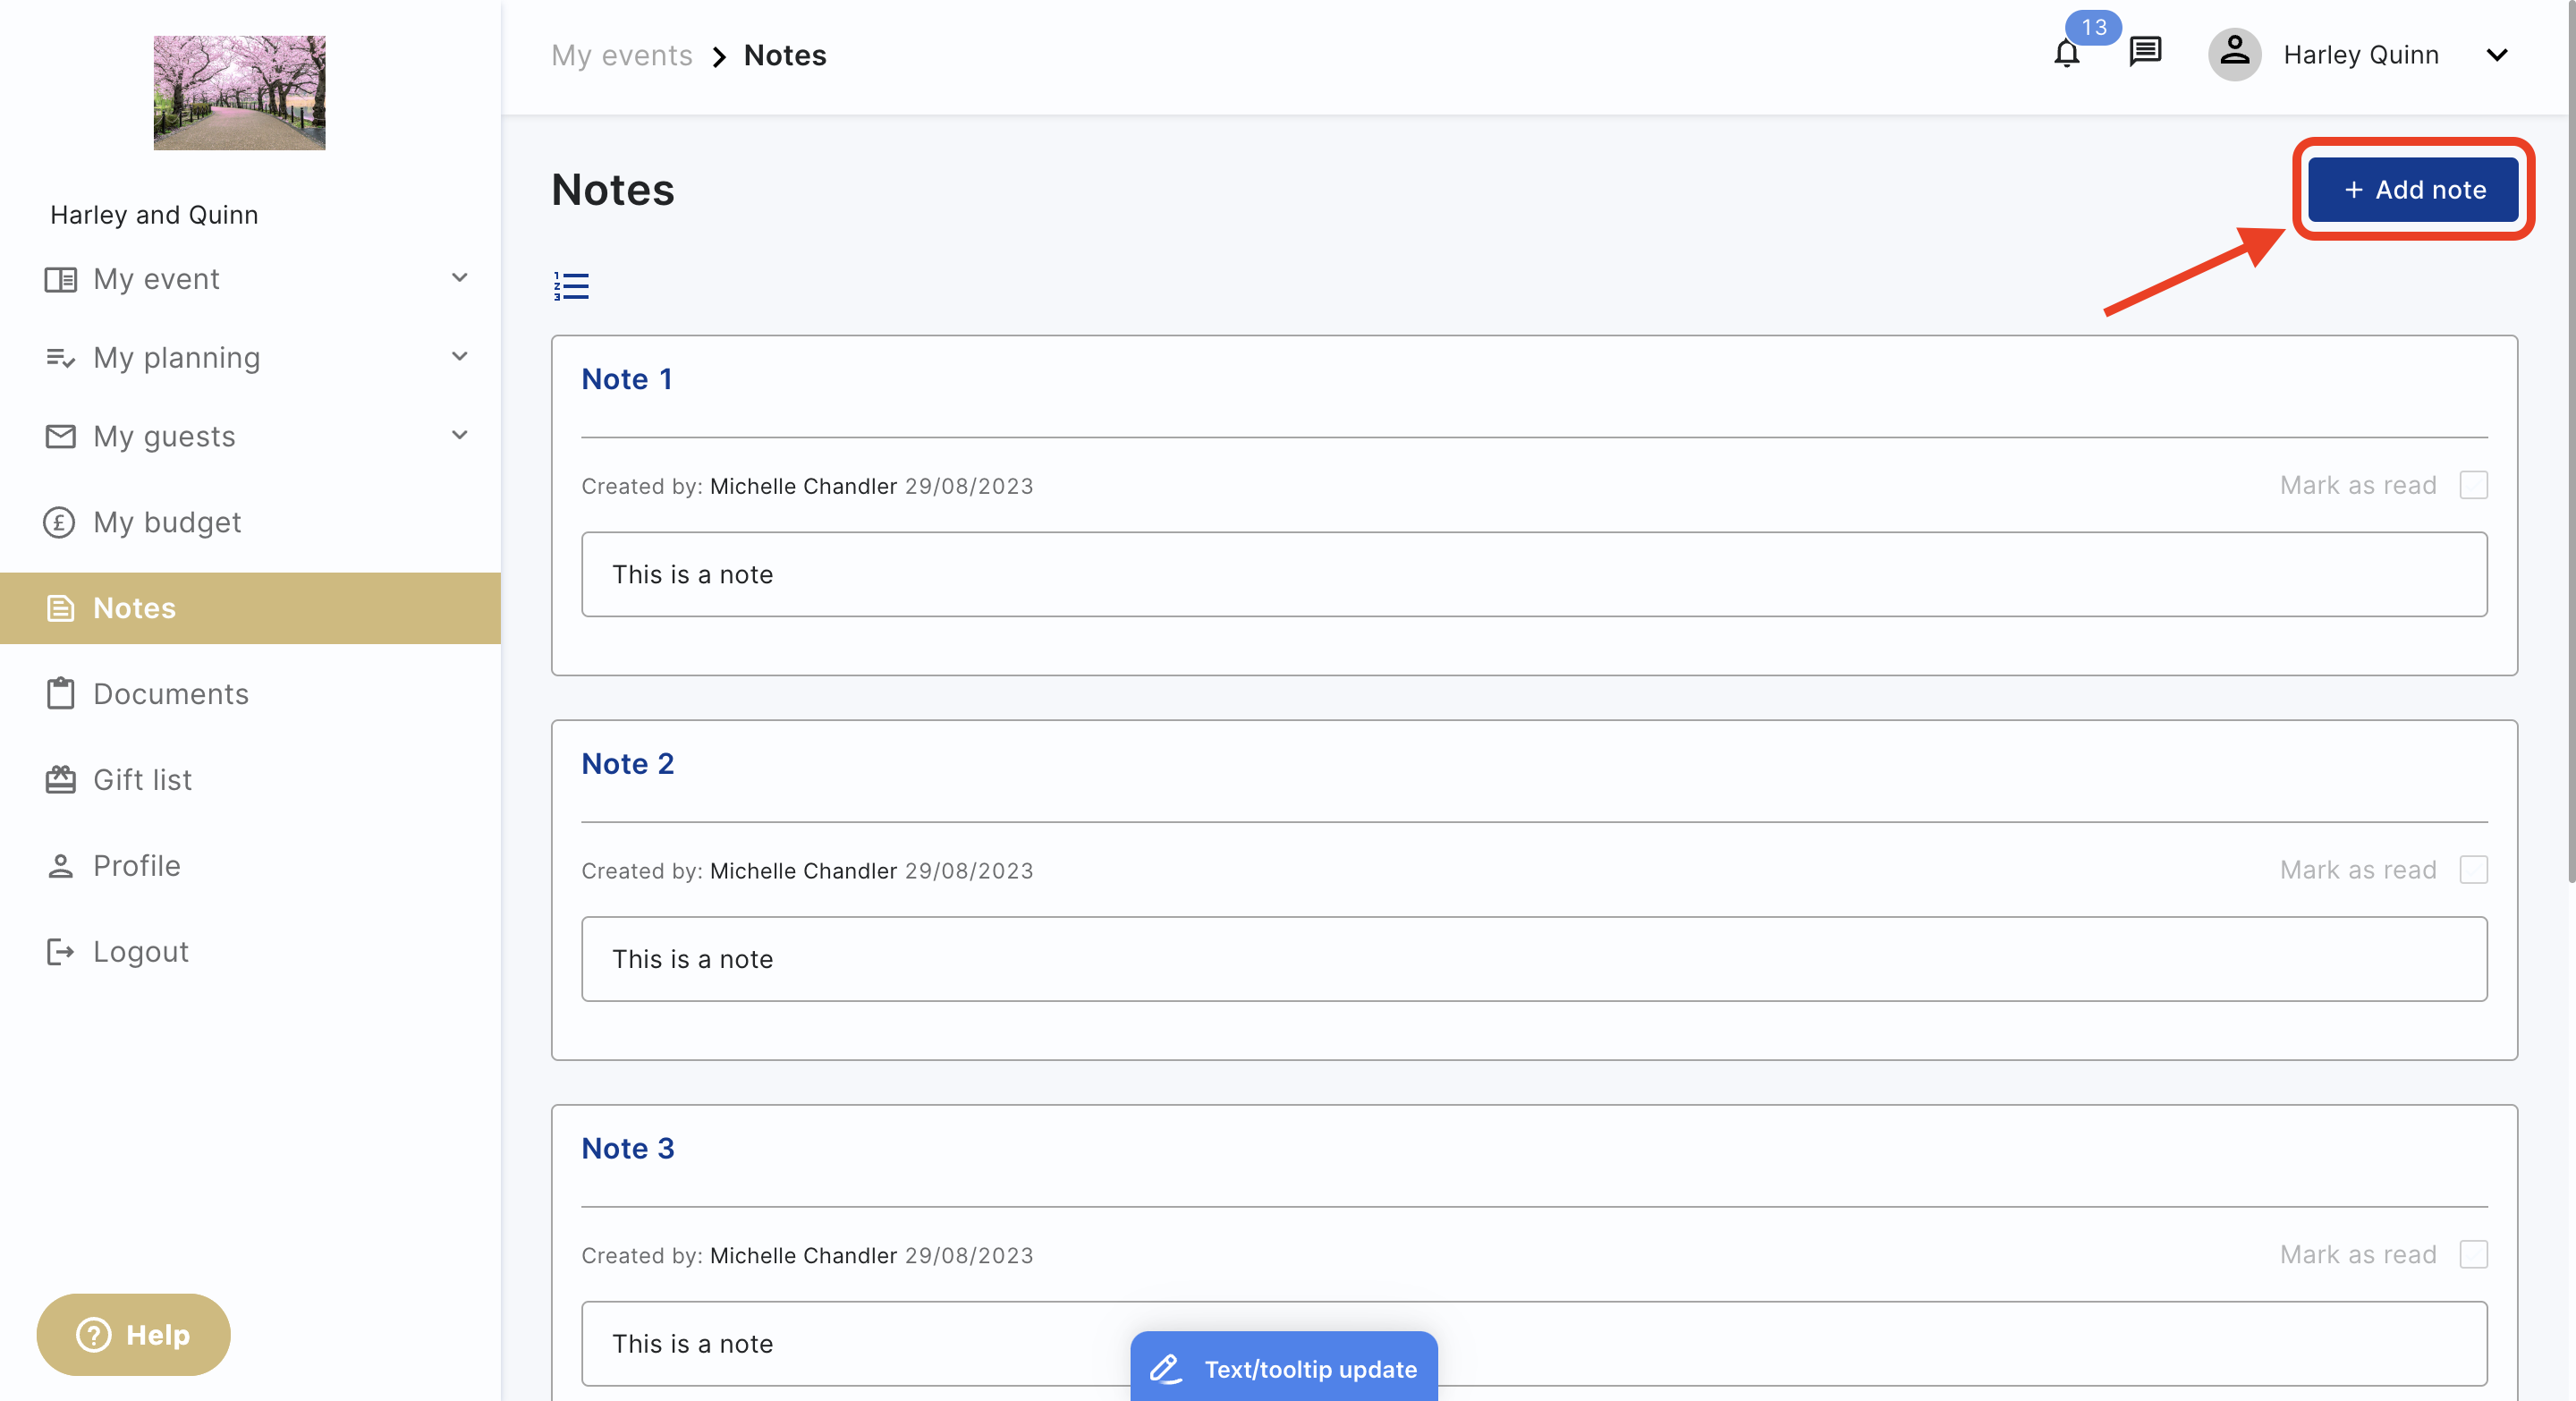Open My event in the sidebar
Viewport: 2576px width, 1401px height.
pos(250,279)
